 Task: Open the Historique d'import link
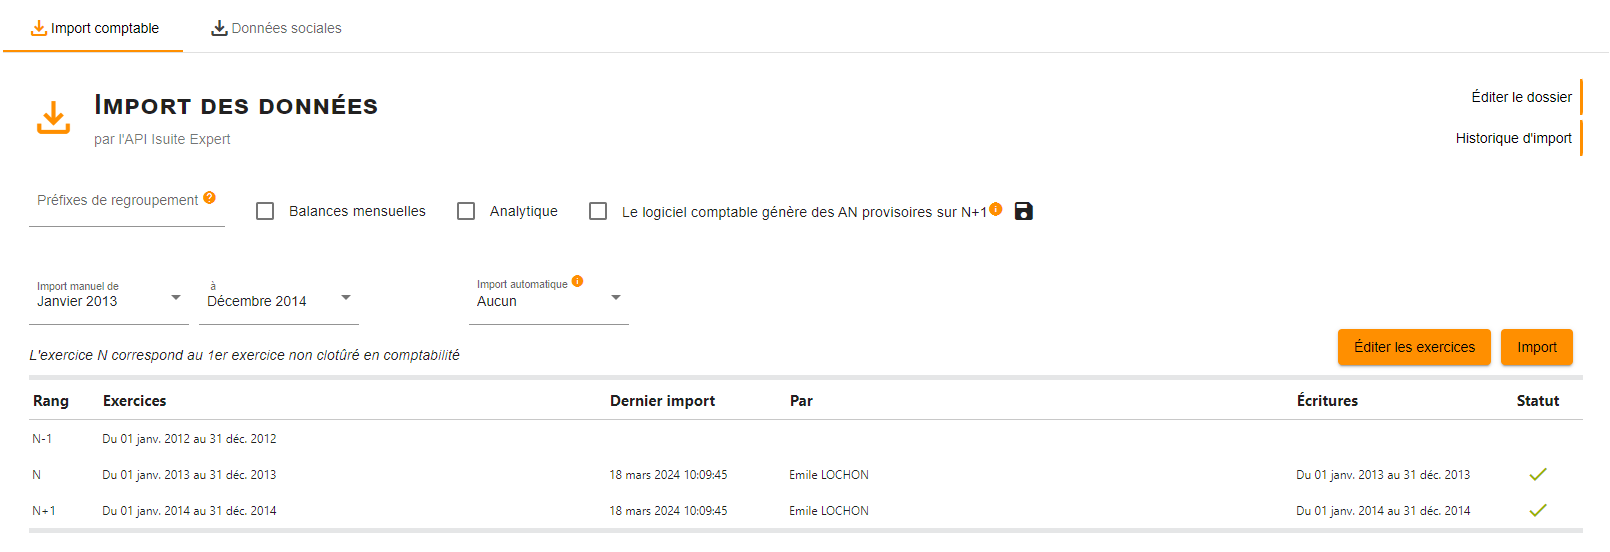(1514, 138)
